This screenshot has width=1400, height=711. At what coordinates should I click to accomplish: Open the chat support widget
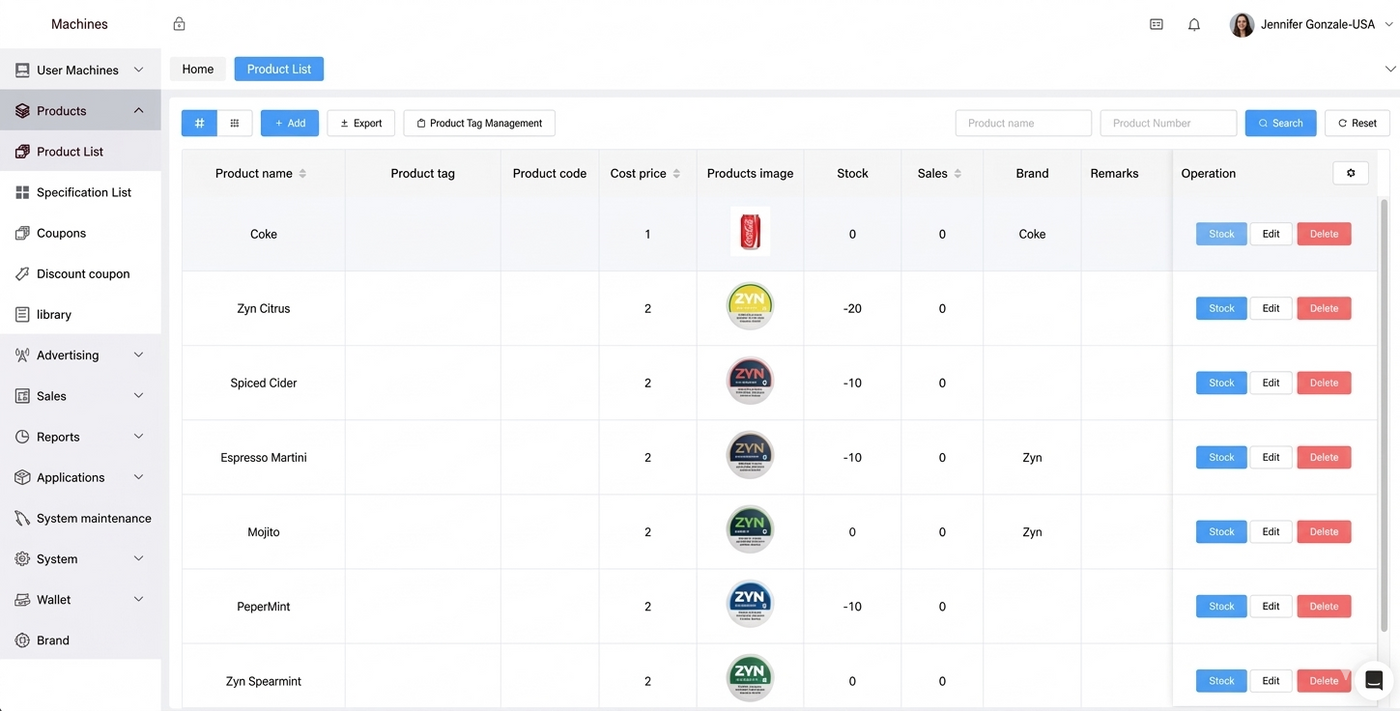(1373, 681)
